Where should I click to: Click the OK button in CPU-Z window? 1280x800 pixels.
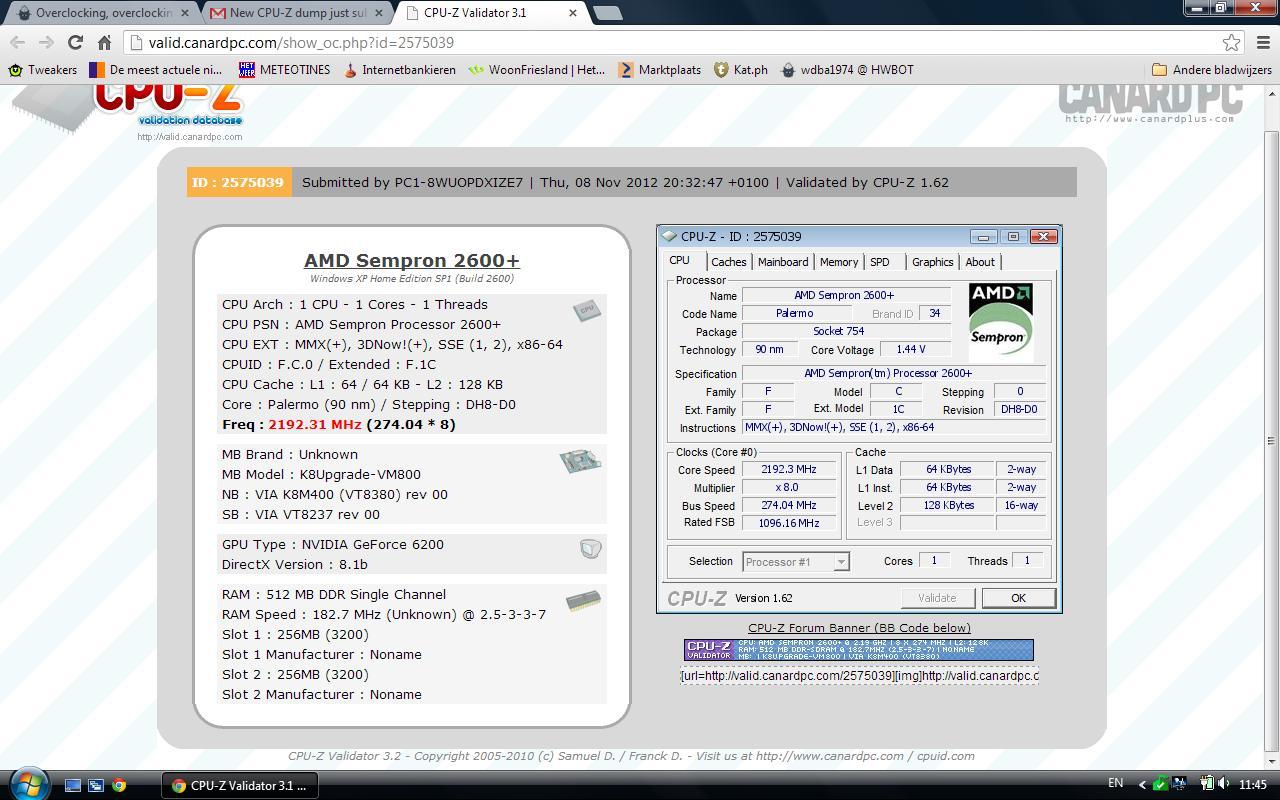1018,598
